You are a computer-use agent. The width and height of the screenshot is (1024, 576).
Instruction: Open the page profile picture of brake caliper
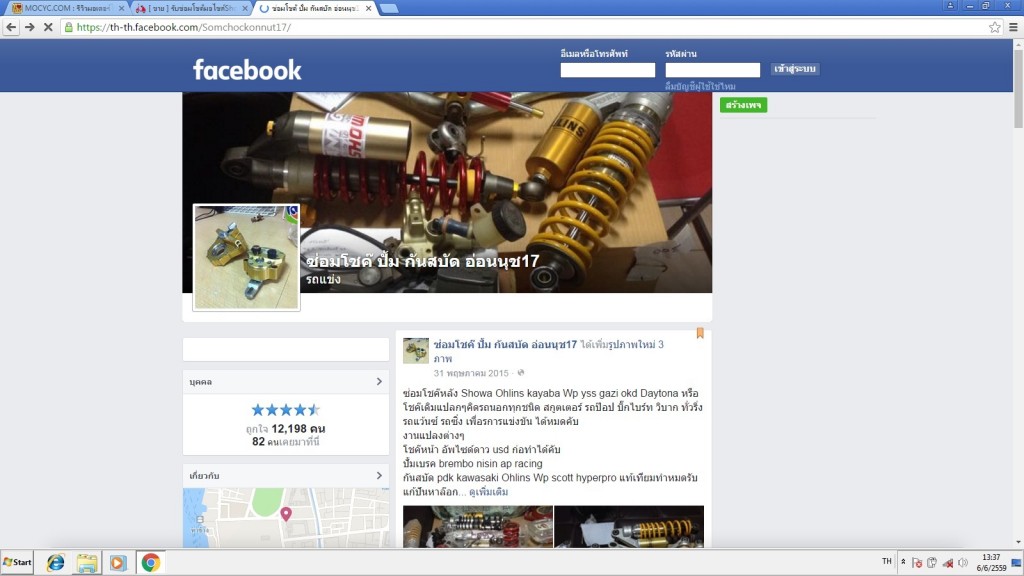tap(246, 257)
